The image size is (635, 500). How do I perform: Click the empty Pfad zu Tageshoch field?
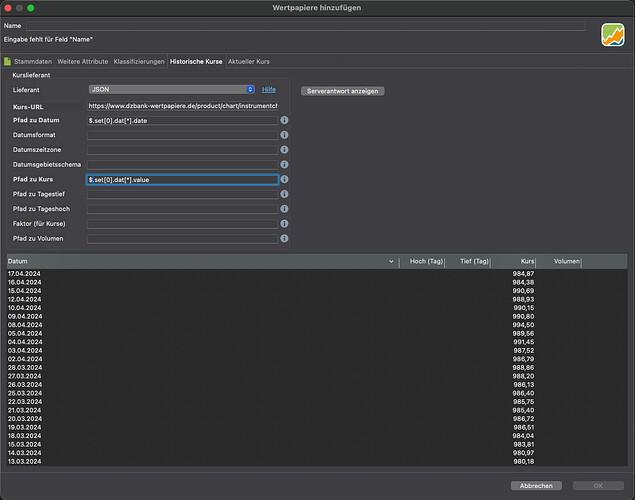tap(182, 209)
